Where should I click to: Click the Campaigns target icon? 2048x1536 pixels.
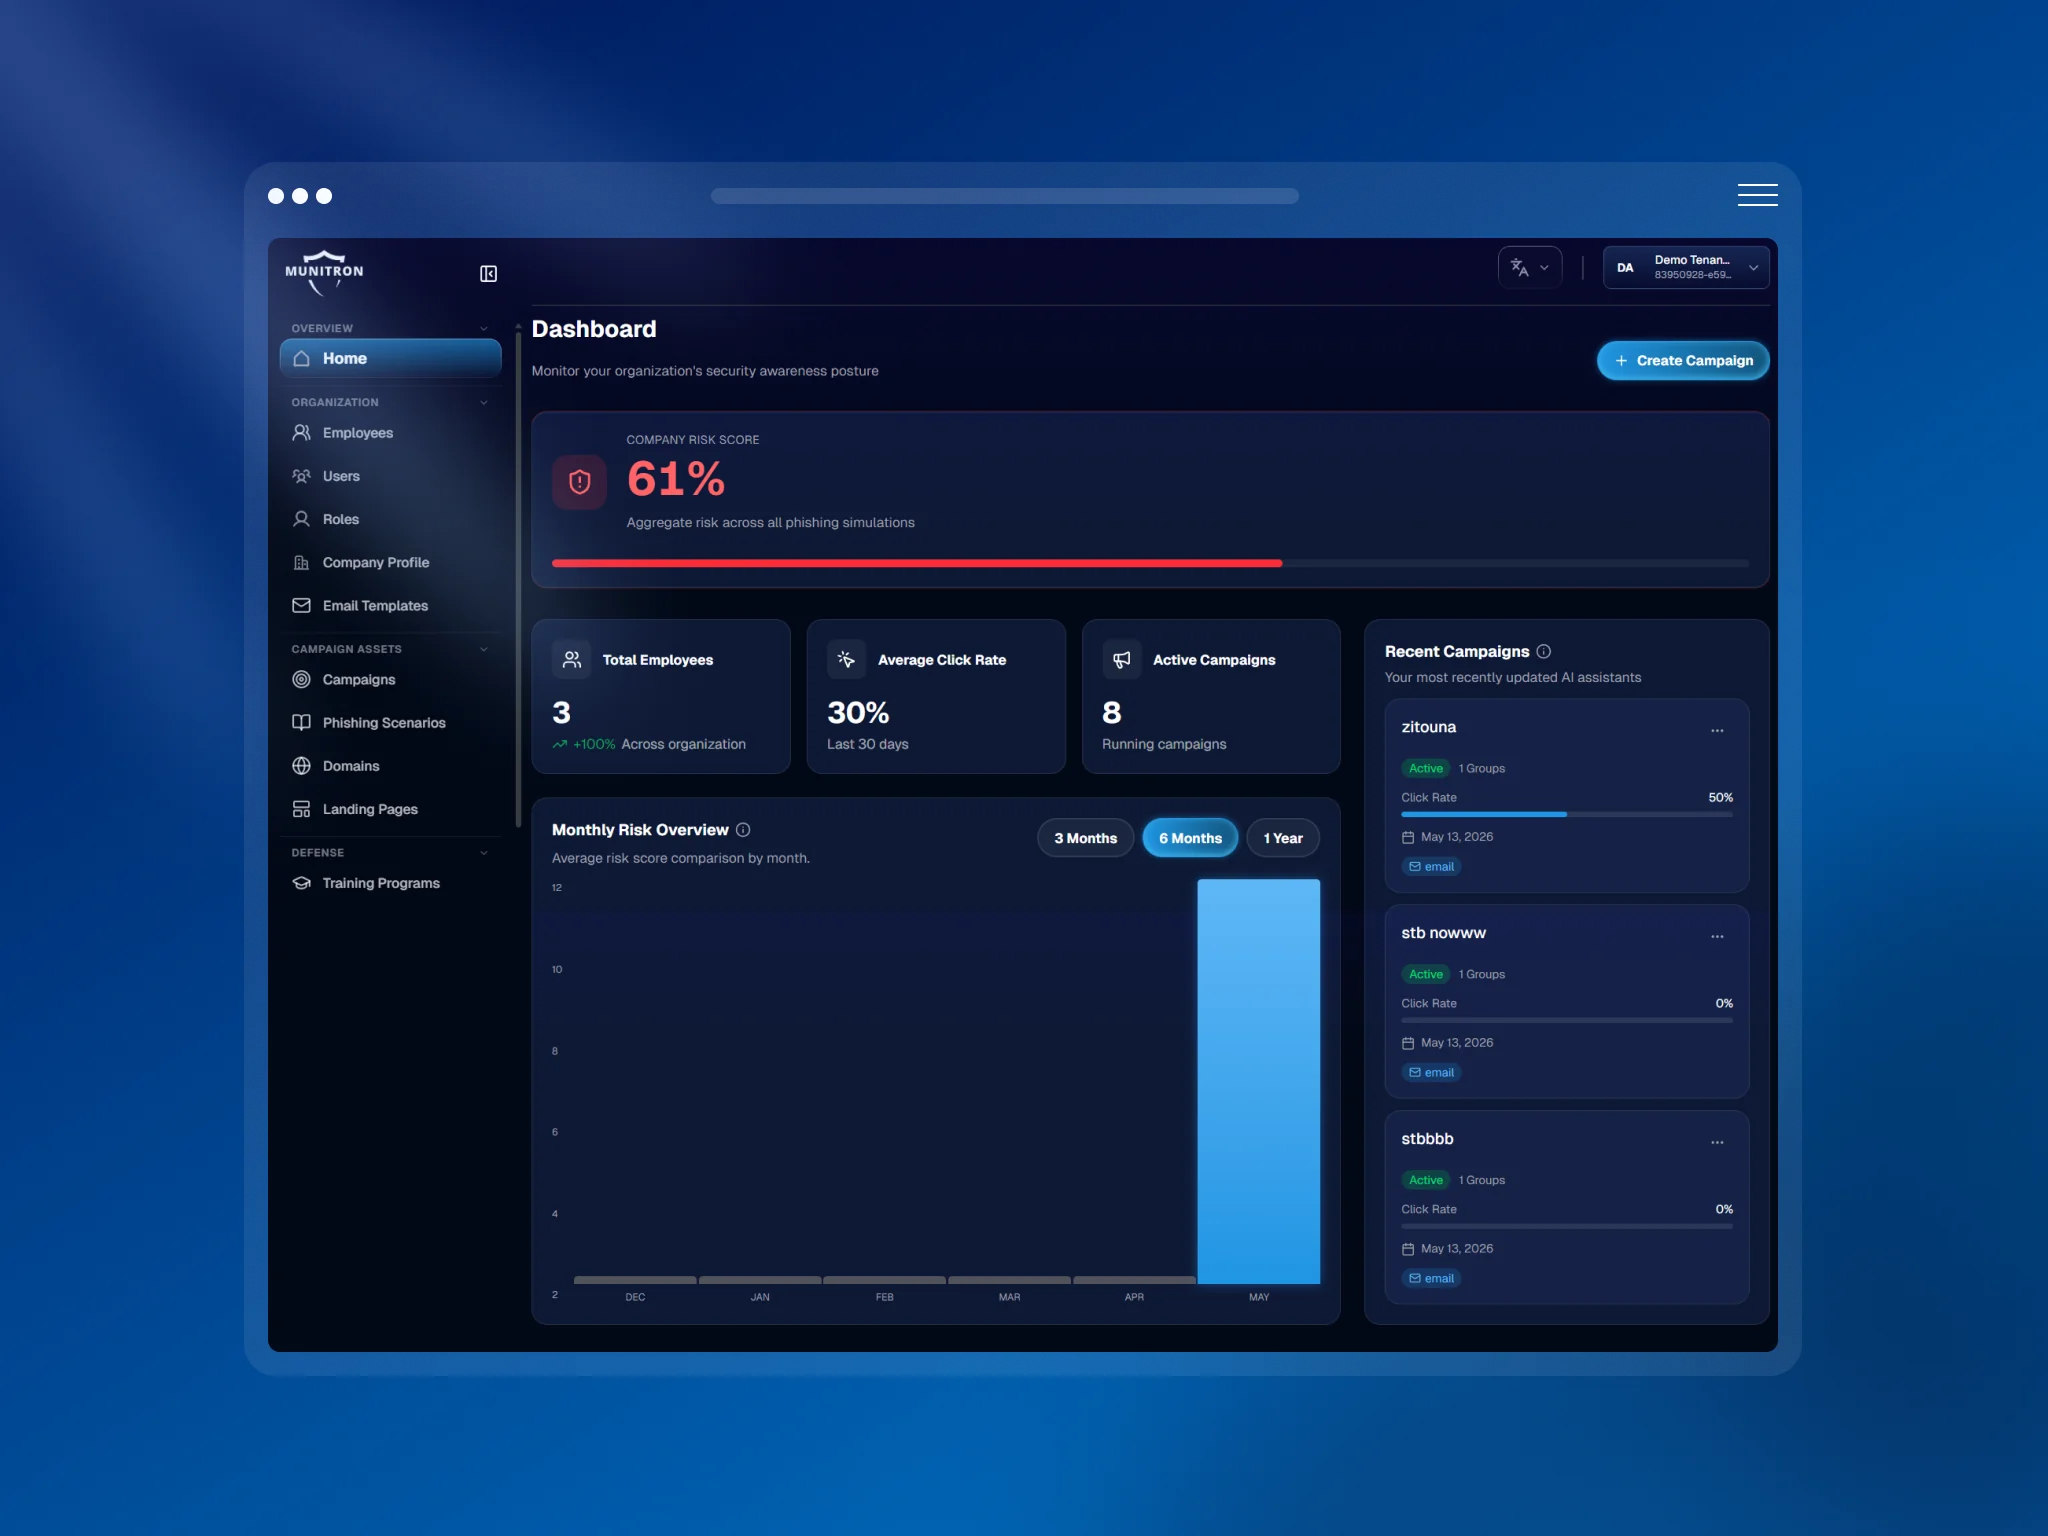301,679
